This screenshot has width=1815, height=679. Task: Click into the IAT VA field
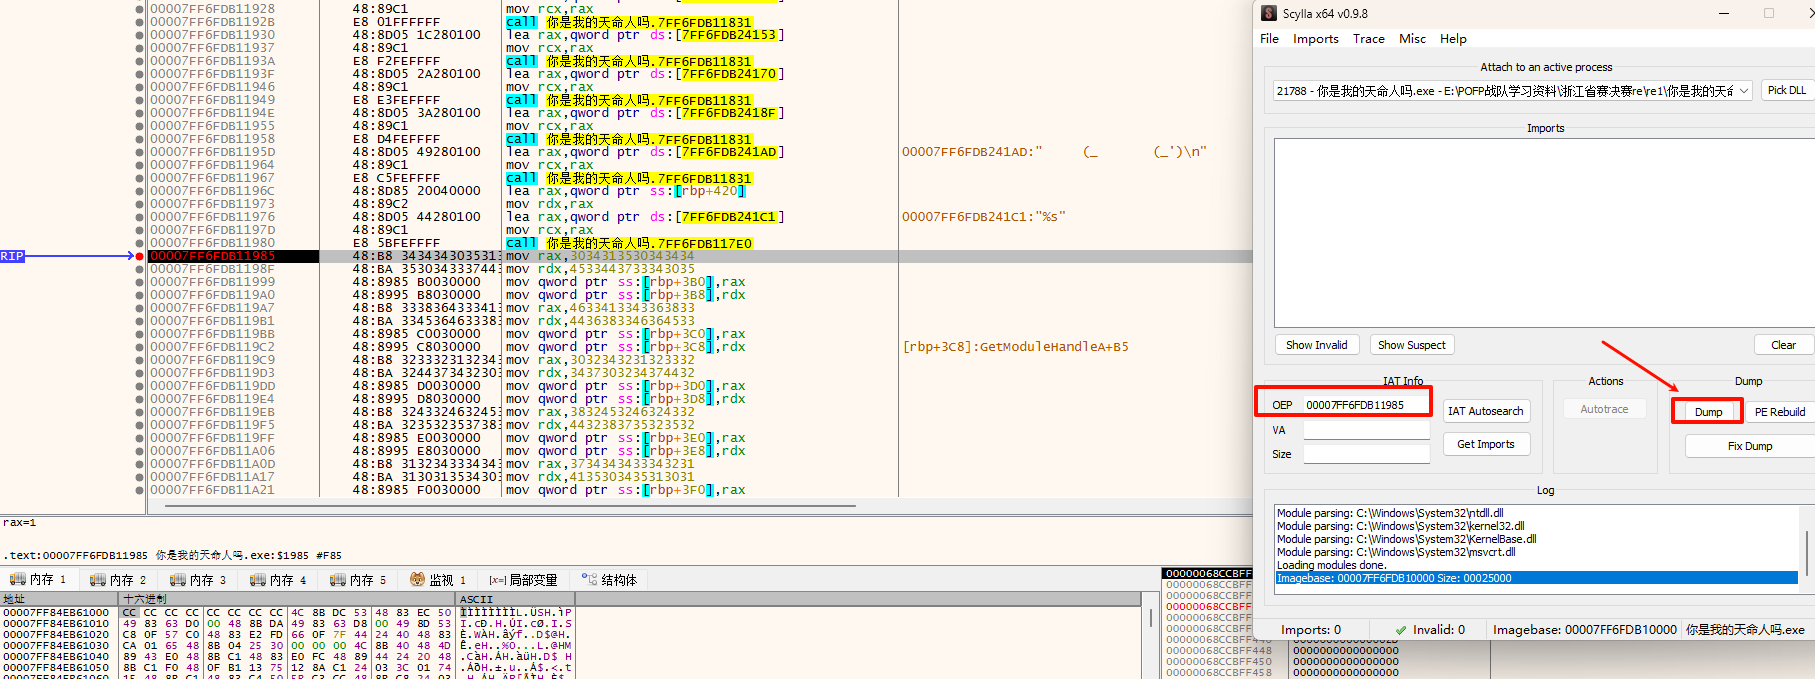click(x=1366, y=430)
